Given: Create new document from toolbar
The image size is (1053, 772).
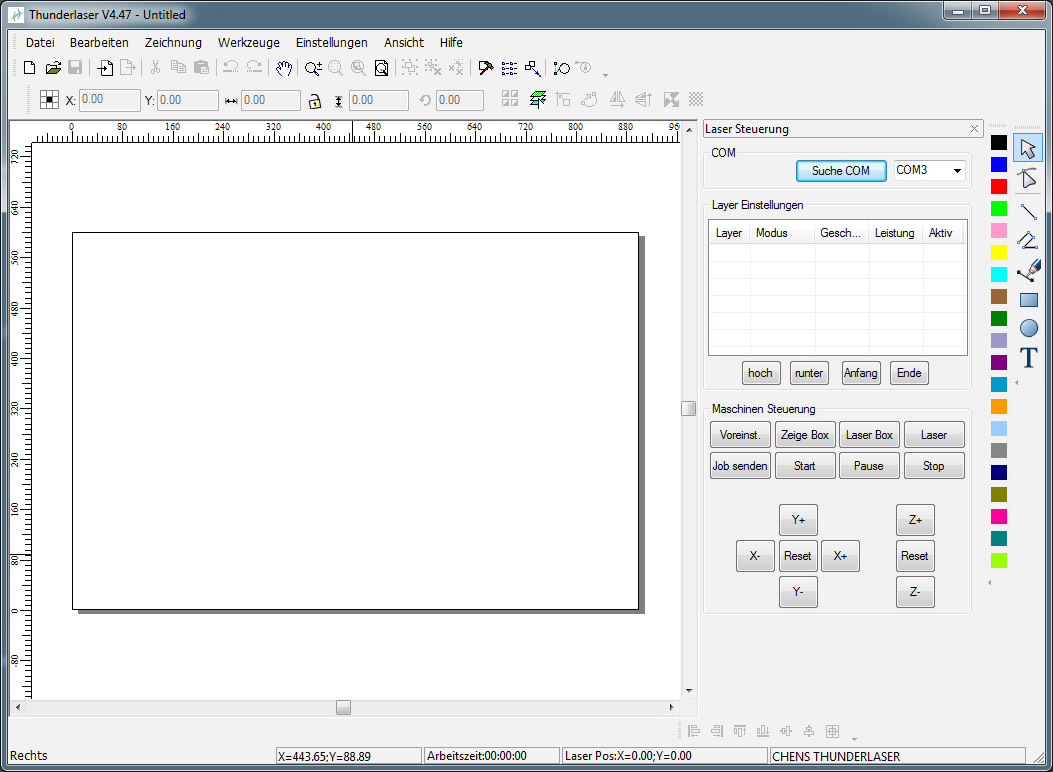Looking at the screenshot, I should coord(30,68).
